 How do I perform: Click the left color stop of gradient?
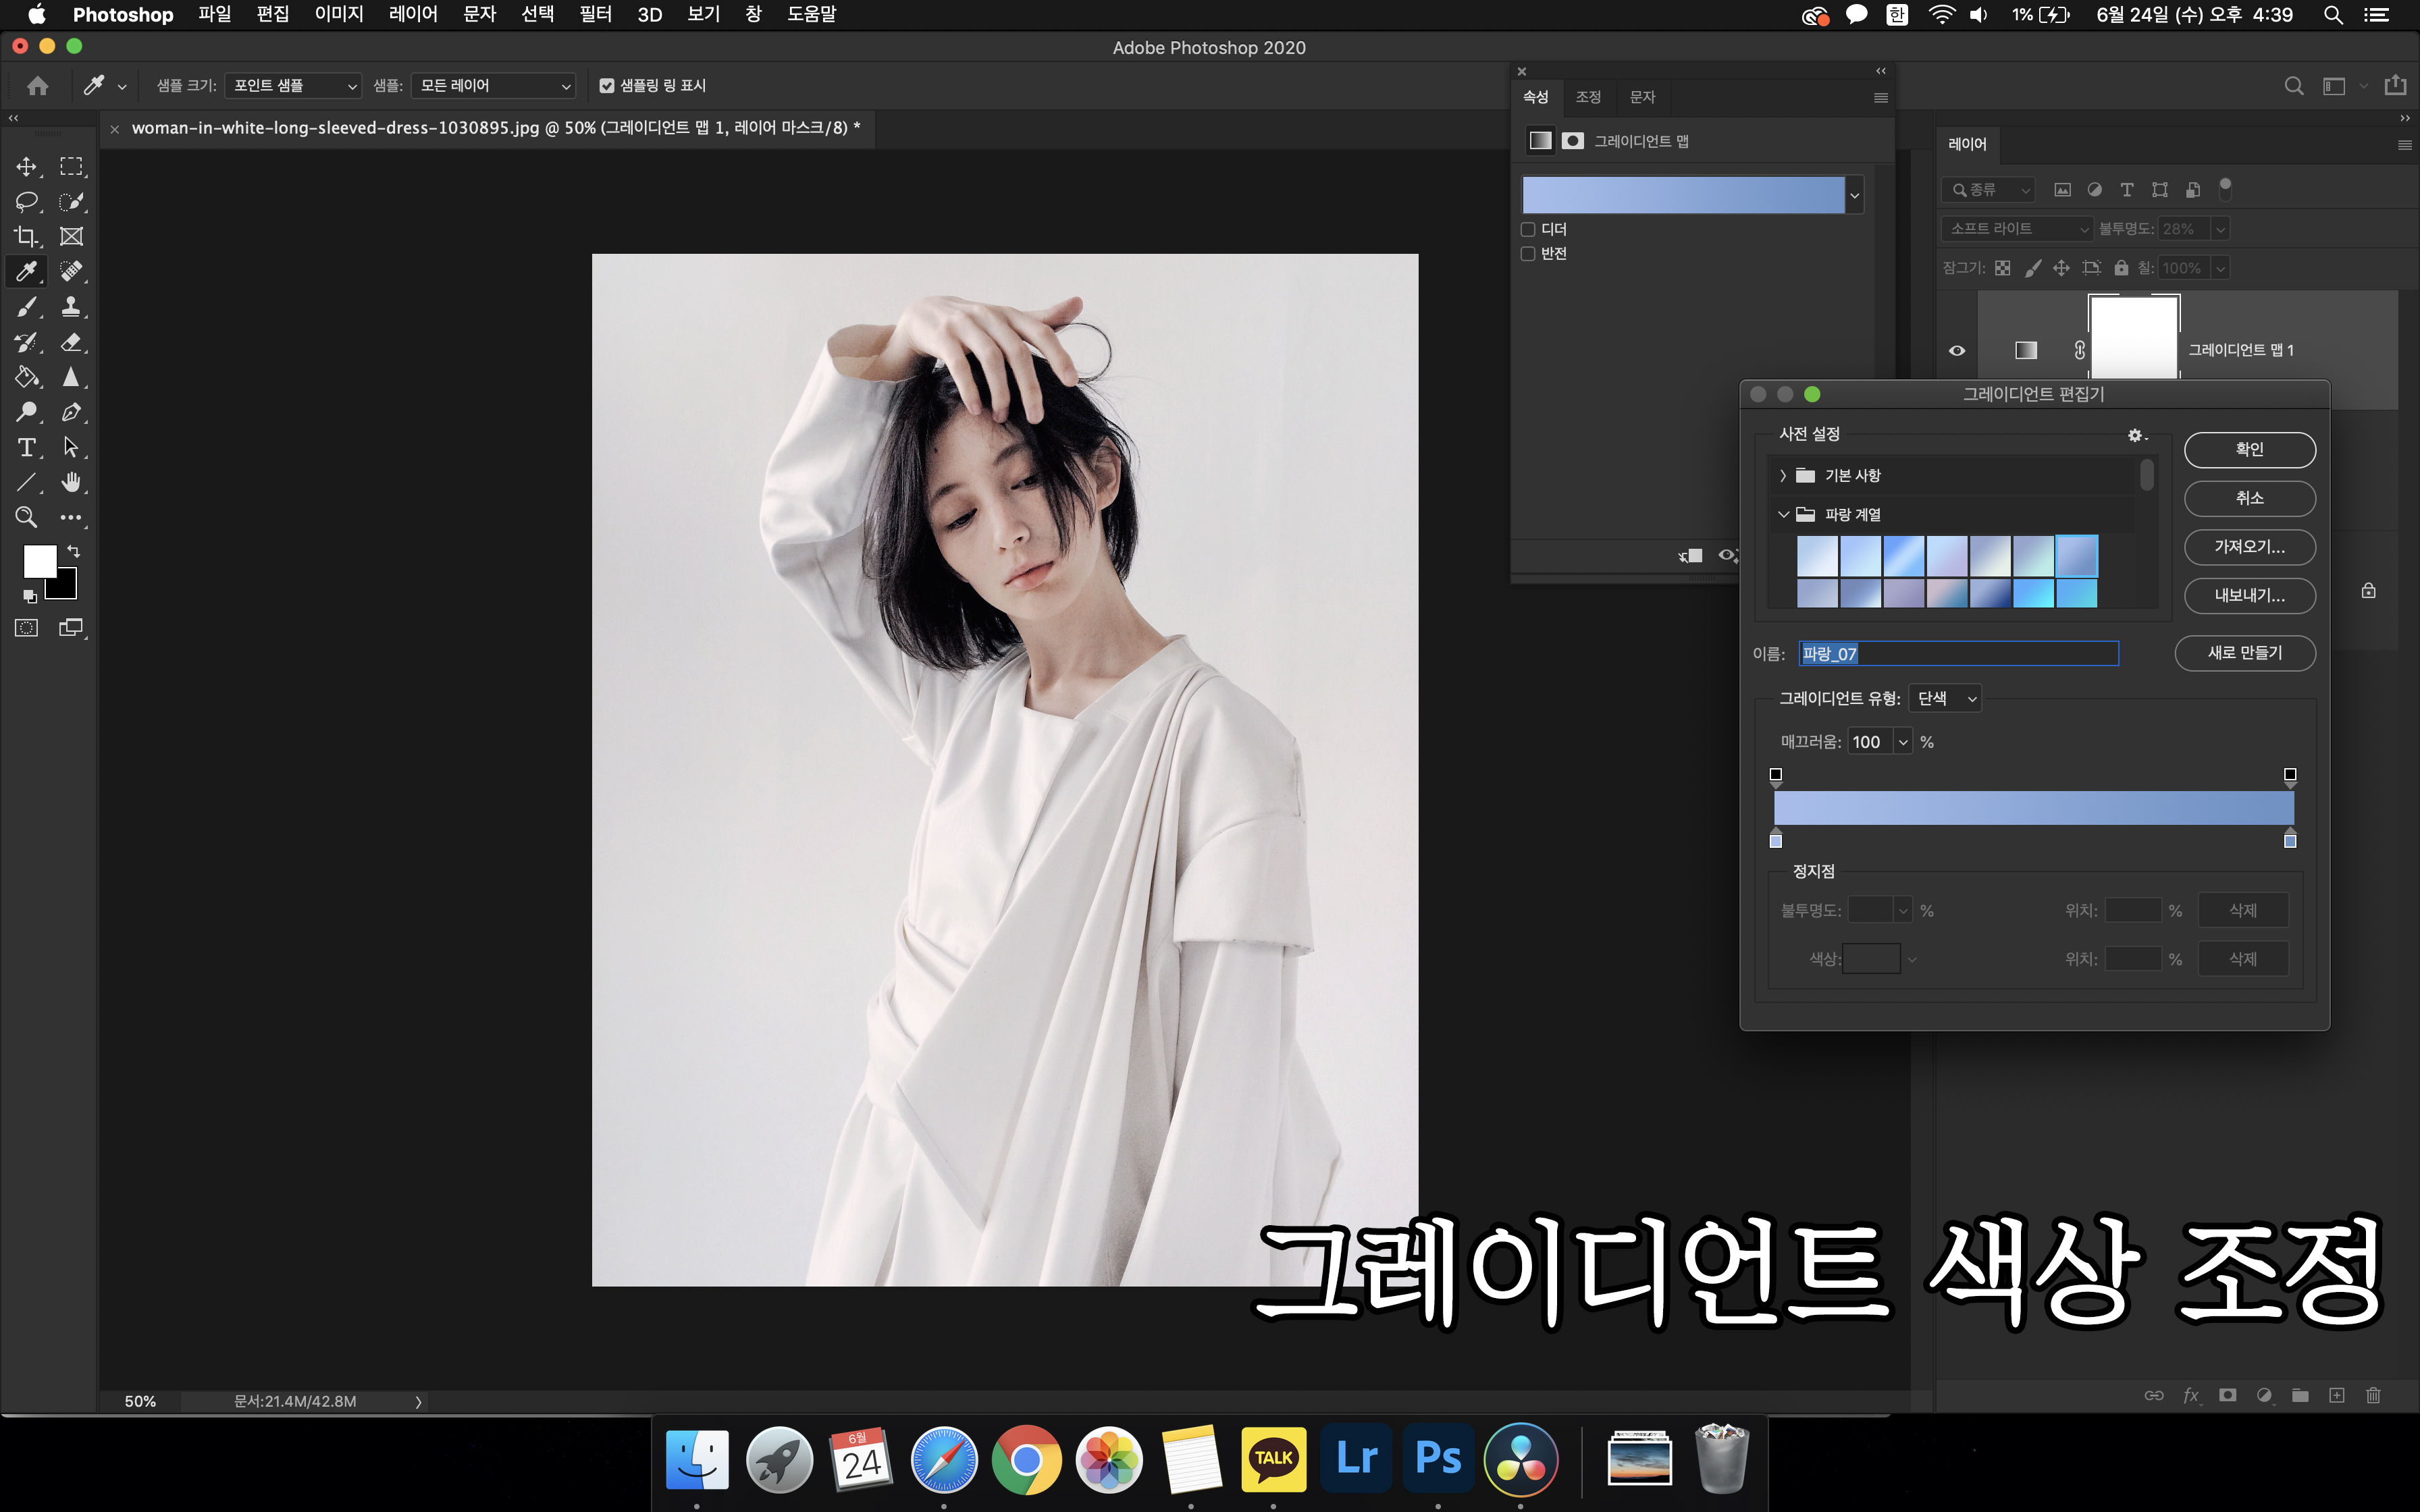1776,840
